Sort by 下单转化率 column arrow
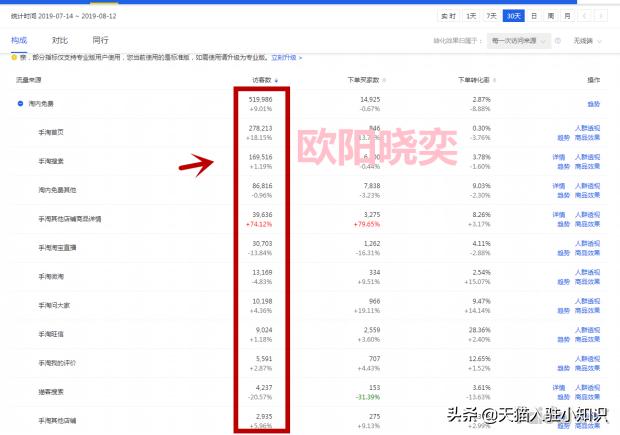 click(494, 80)
